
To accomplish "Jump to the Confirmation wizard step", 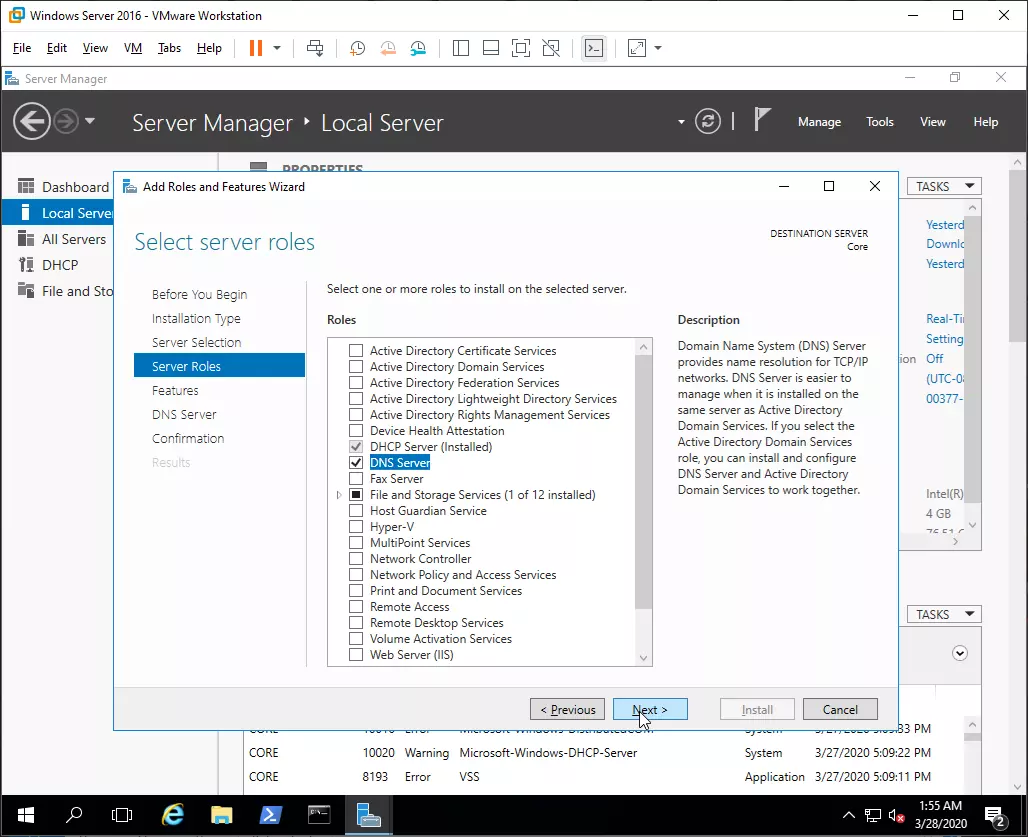I will (x=188, y=438).
